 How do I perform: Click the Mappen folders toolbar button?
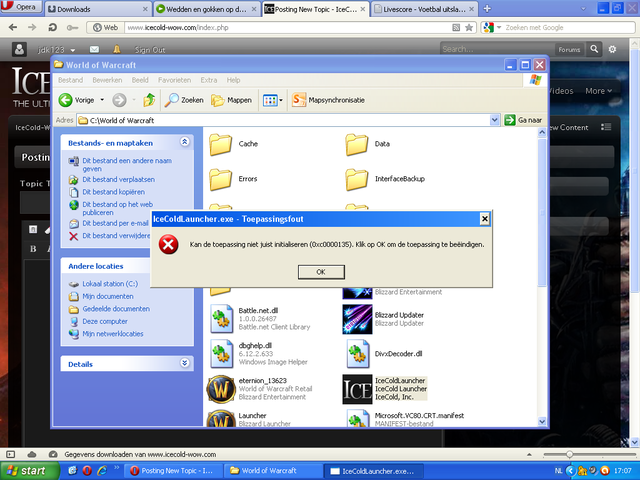(x=231, y=100)
